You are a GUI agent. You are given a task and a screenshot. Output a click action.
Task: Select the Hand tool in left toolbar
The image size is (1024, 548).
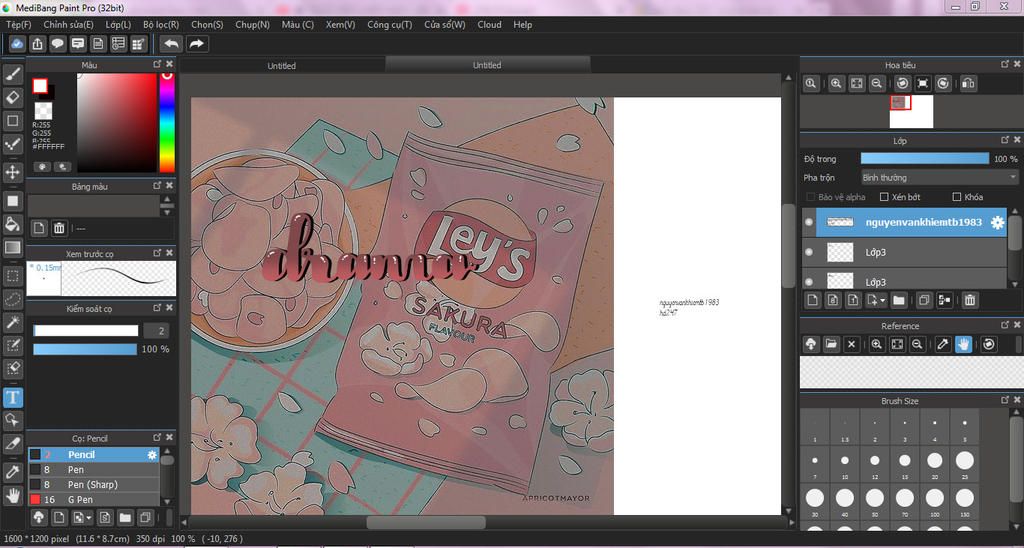pyautogui.click(x=12, y=495)
